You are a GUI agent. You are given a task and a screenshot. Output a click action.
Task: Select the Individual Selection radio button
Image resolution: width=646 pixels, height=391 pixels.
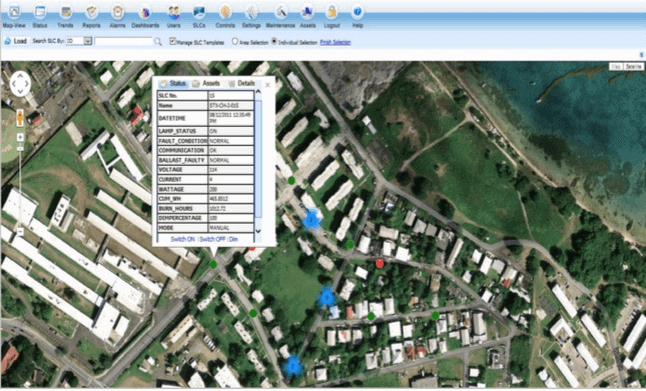point(274,42)
